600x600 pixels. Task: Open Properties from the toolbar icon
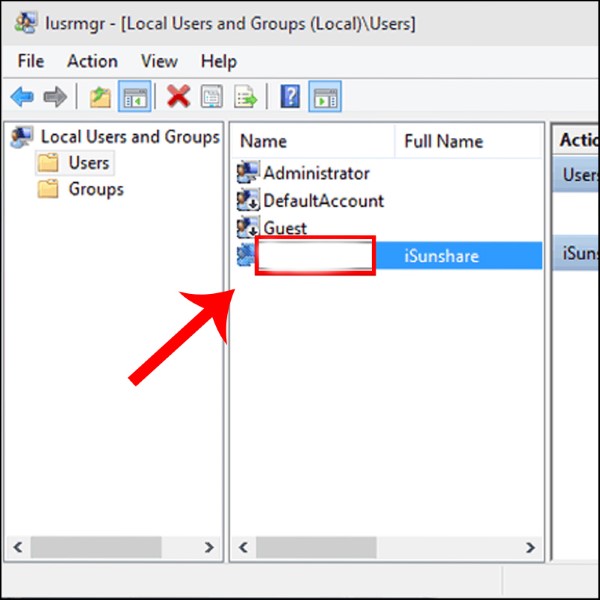coord(212,97)
